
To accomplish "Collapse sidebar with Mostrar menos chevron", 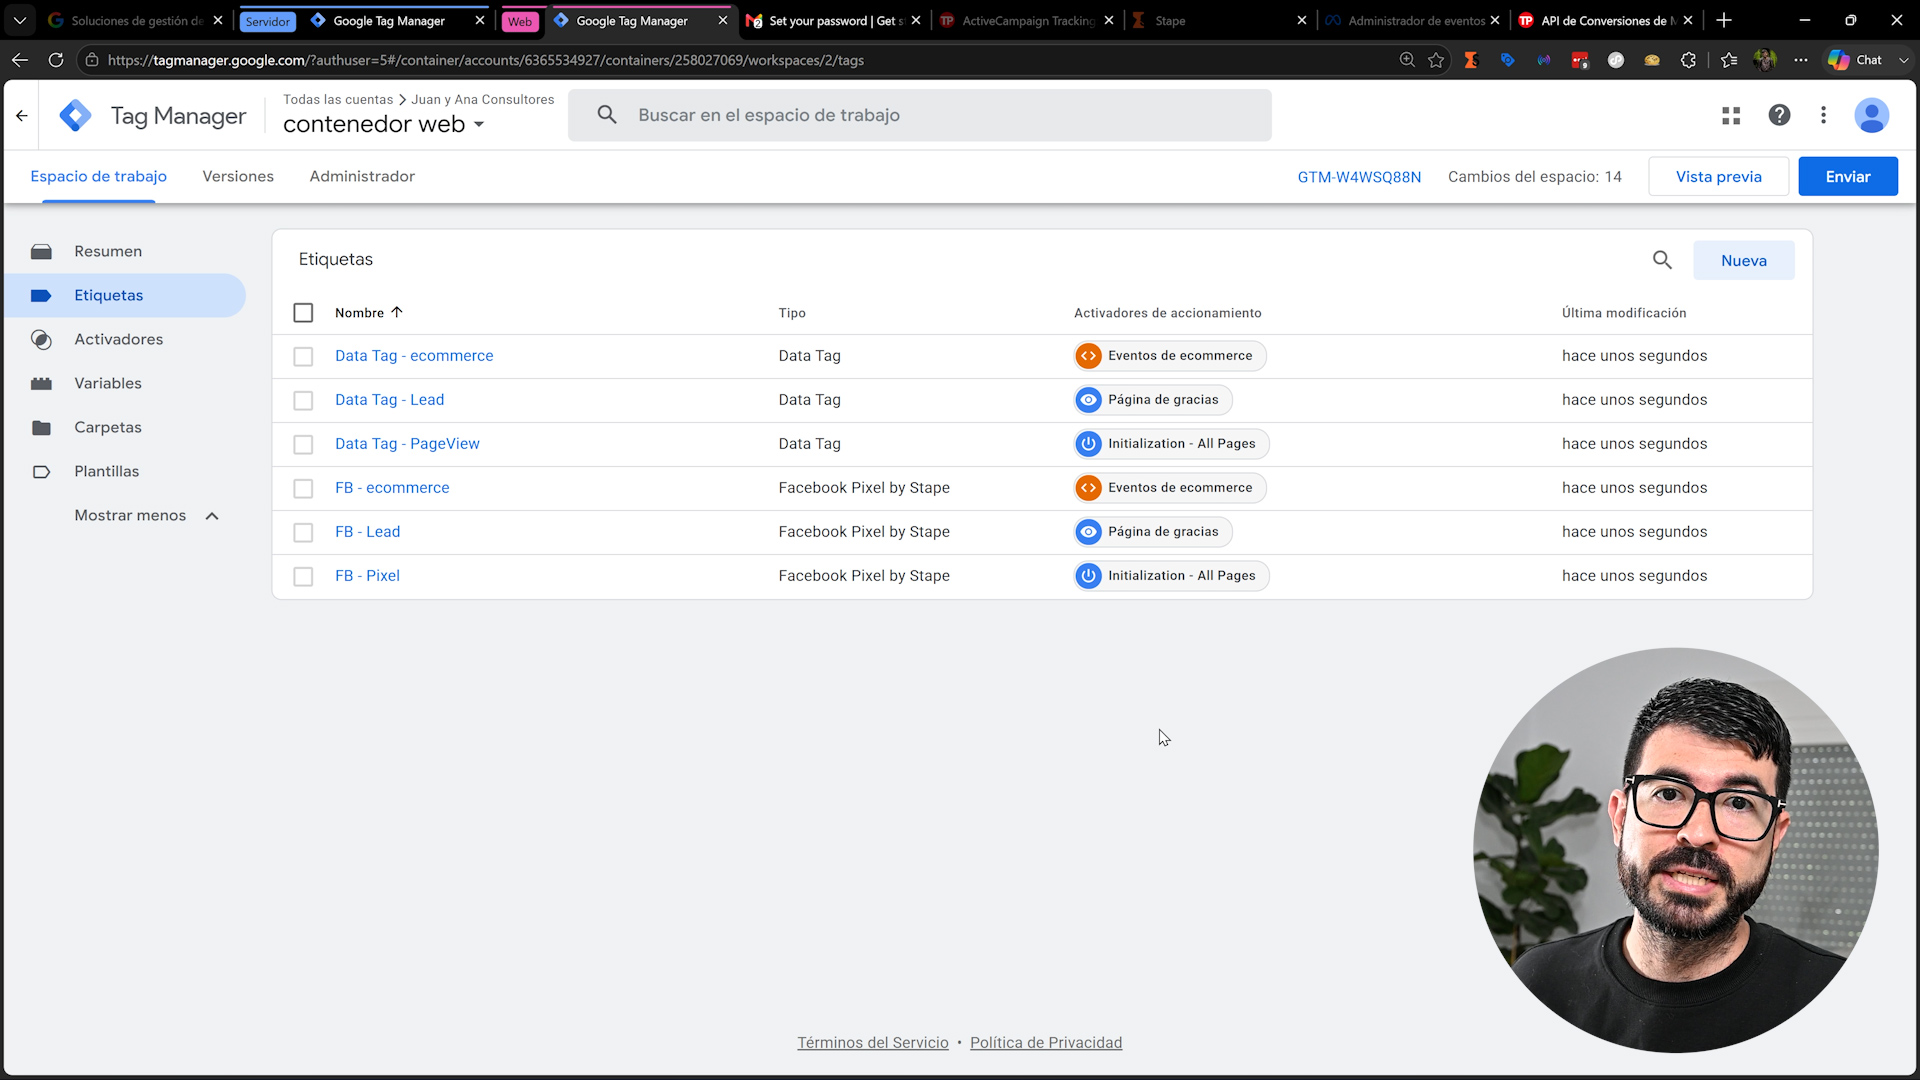I will 212,516.
